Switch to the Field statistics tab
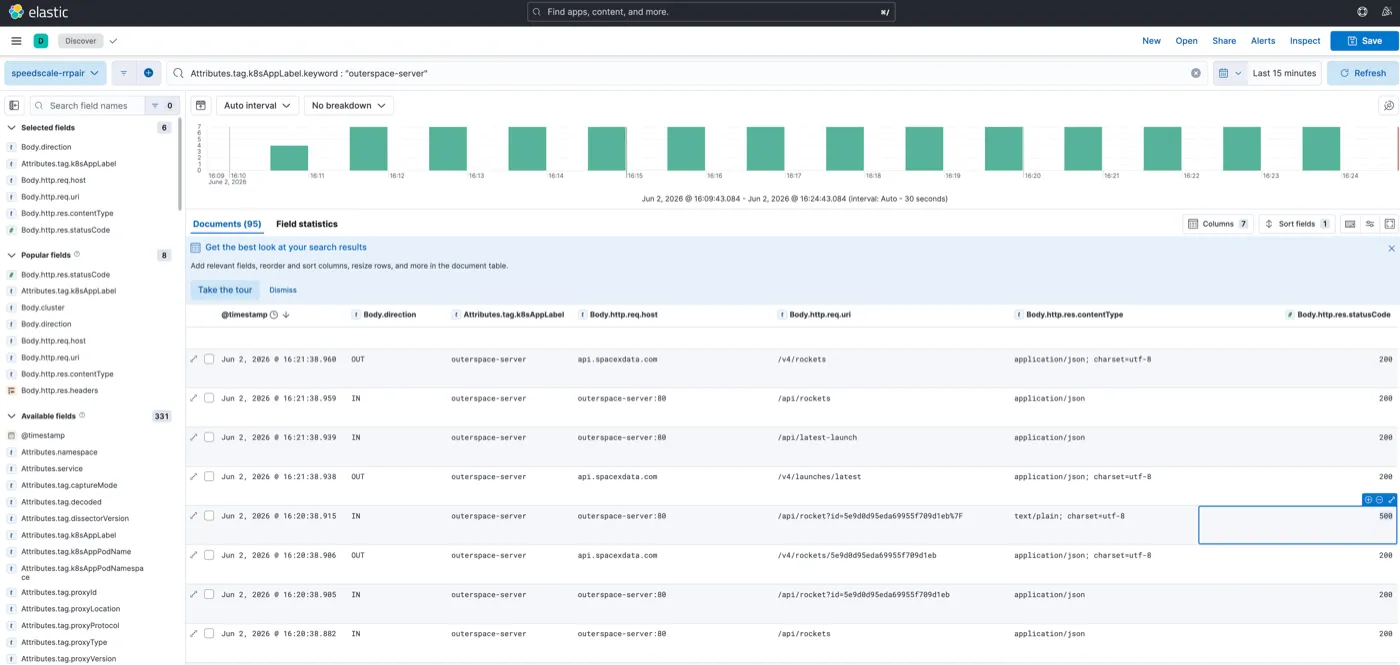1400x665 pixels. pos(307,224)
